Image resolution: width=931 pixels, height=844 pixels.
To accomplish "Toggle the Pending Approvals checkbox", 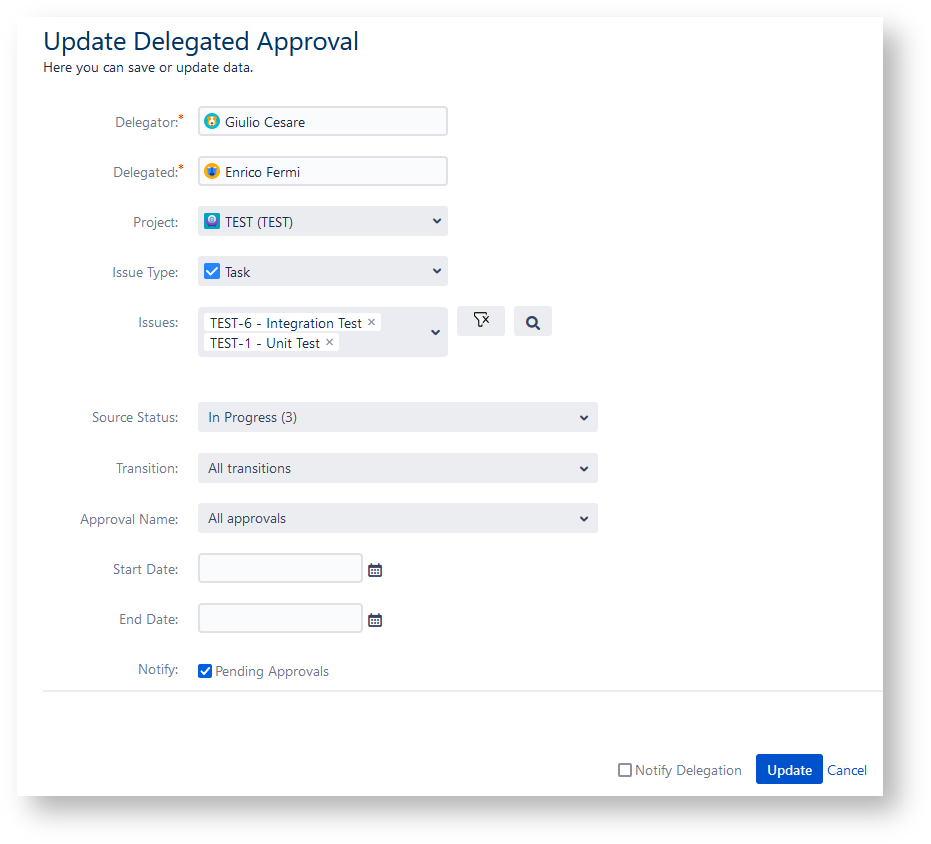I will [205, 671].
